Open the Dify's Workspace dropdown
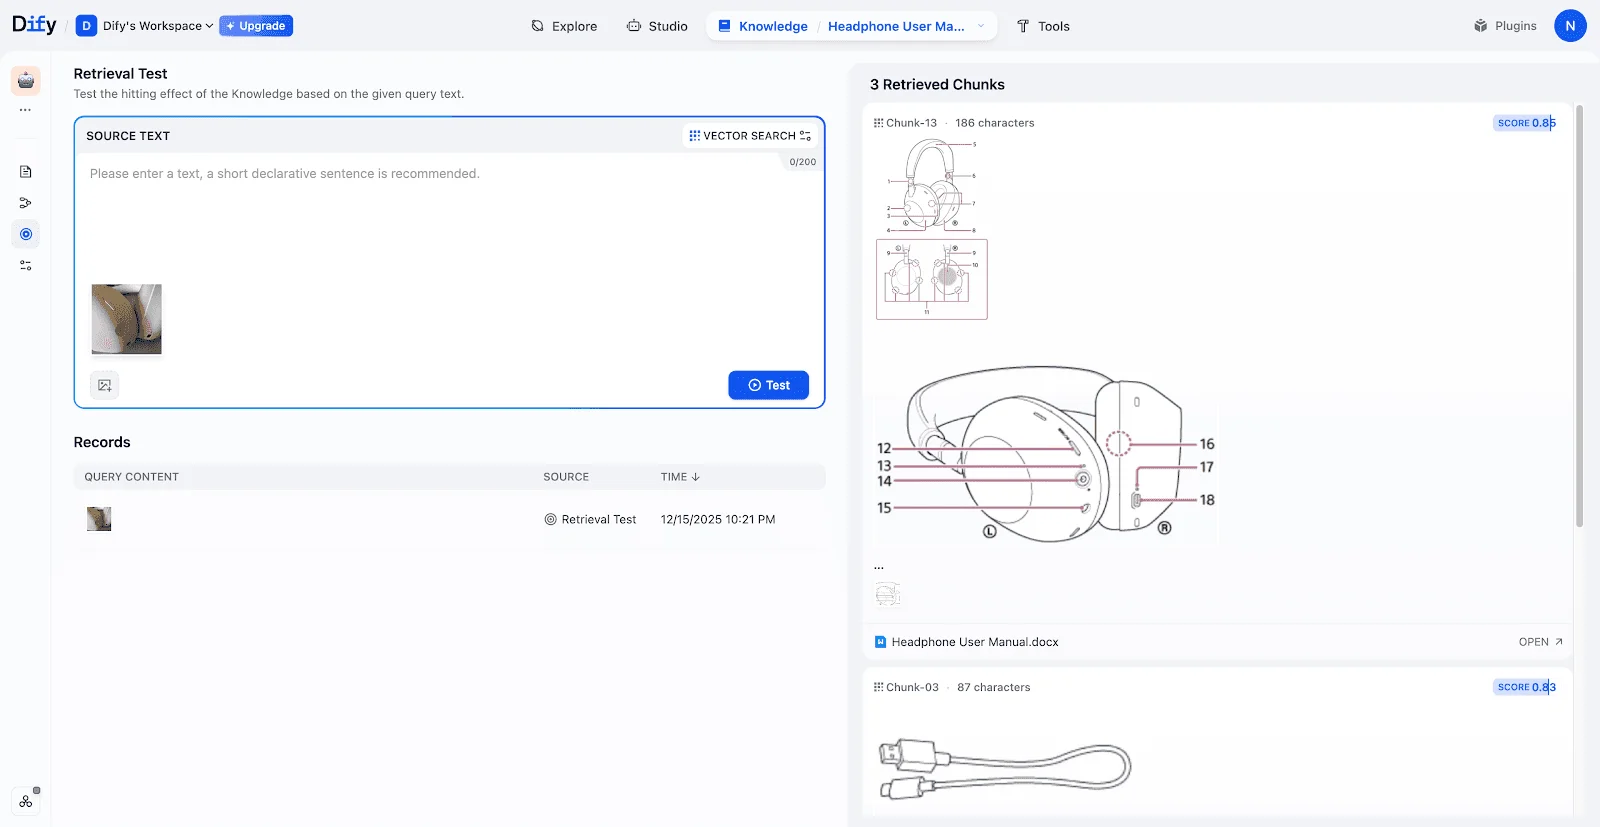This screenshot has height=827, width=1600. (146, 26)
